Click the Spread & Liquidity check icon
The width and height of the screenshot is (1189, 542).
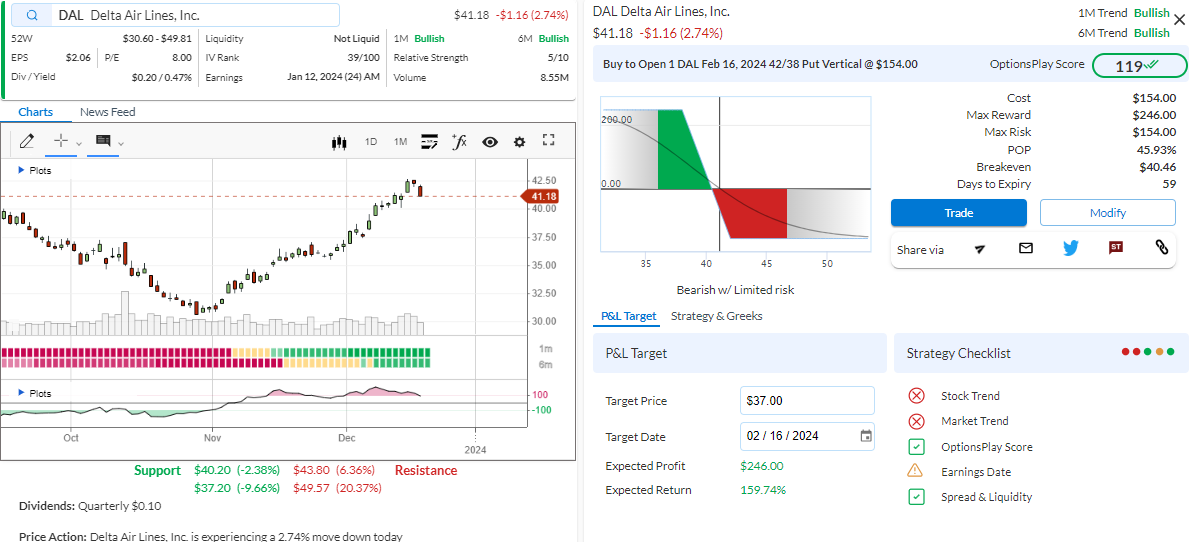click(x=917, y=497)
